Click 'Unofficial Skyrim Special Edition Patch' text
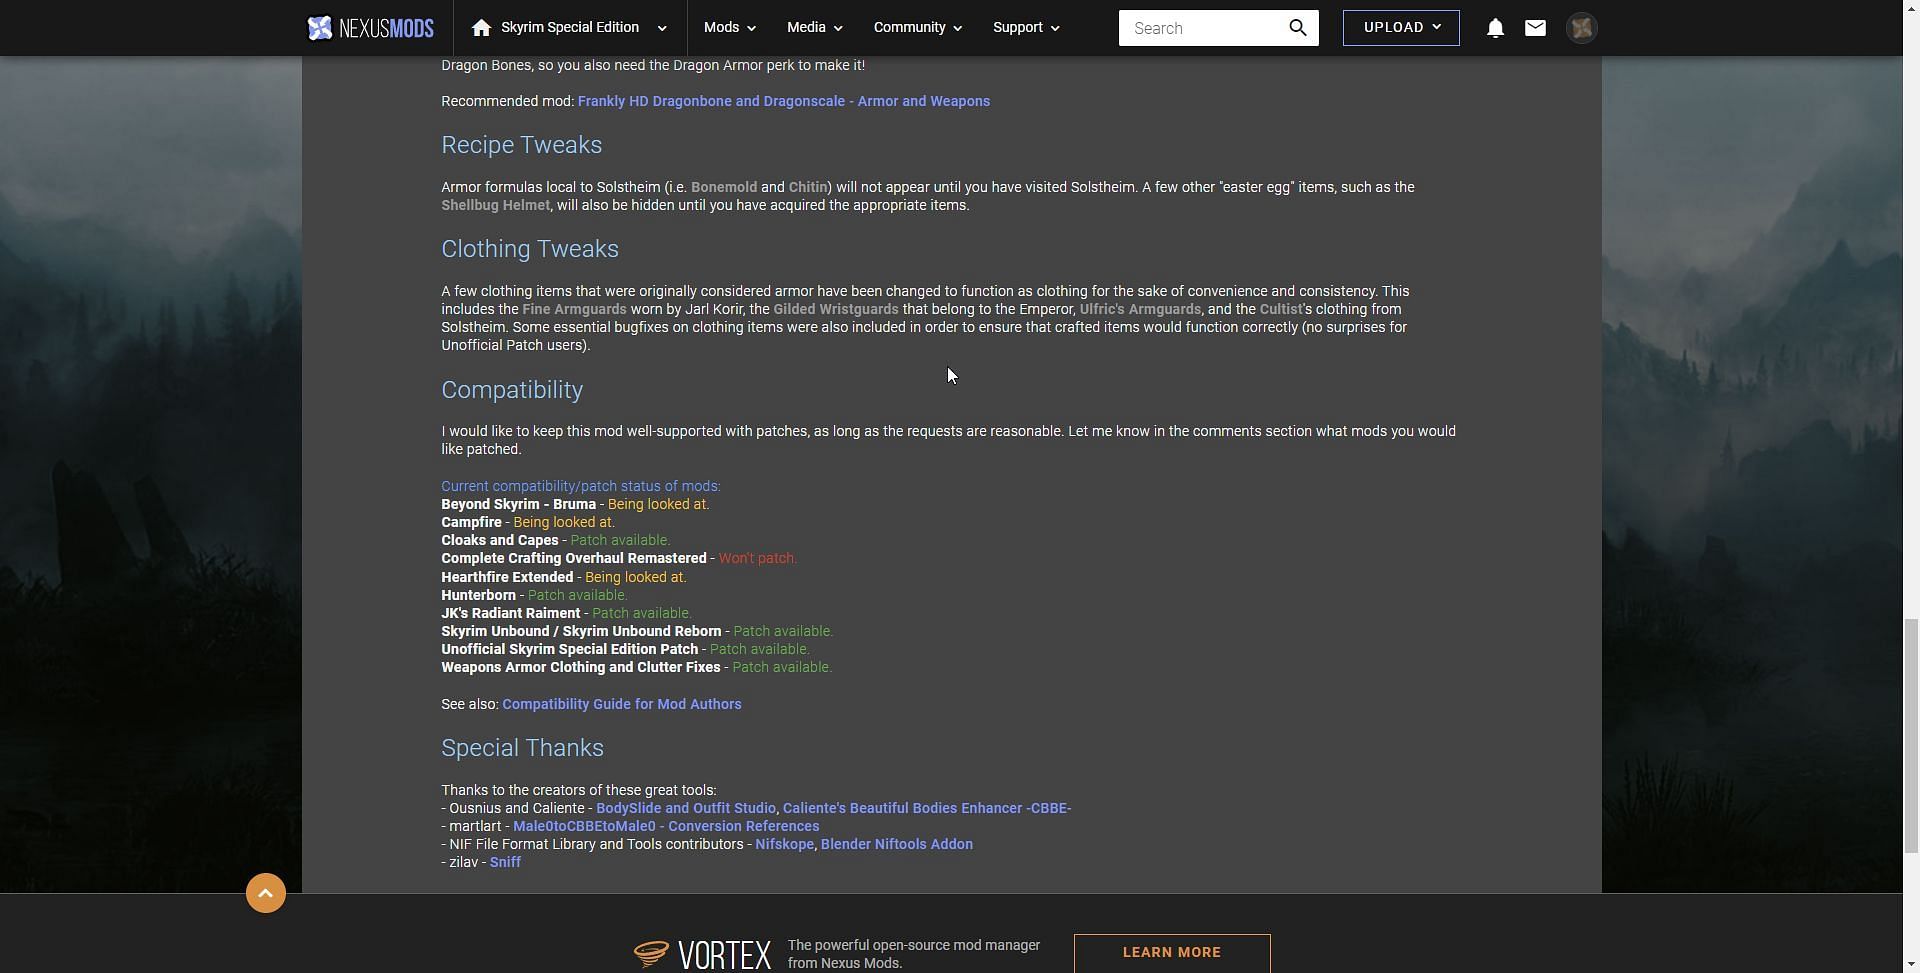This screenshot has width=1920, height=973. tap(570, 649)
